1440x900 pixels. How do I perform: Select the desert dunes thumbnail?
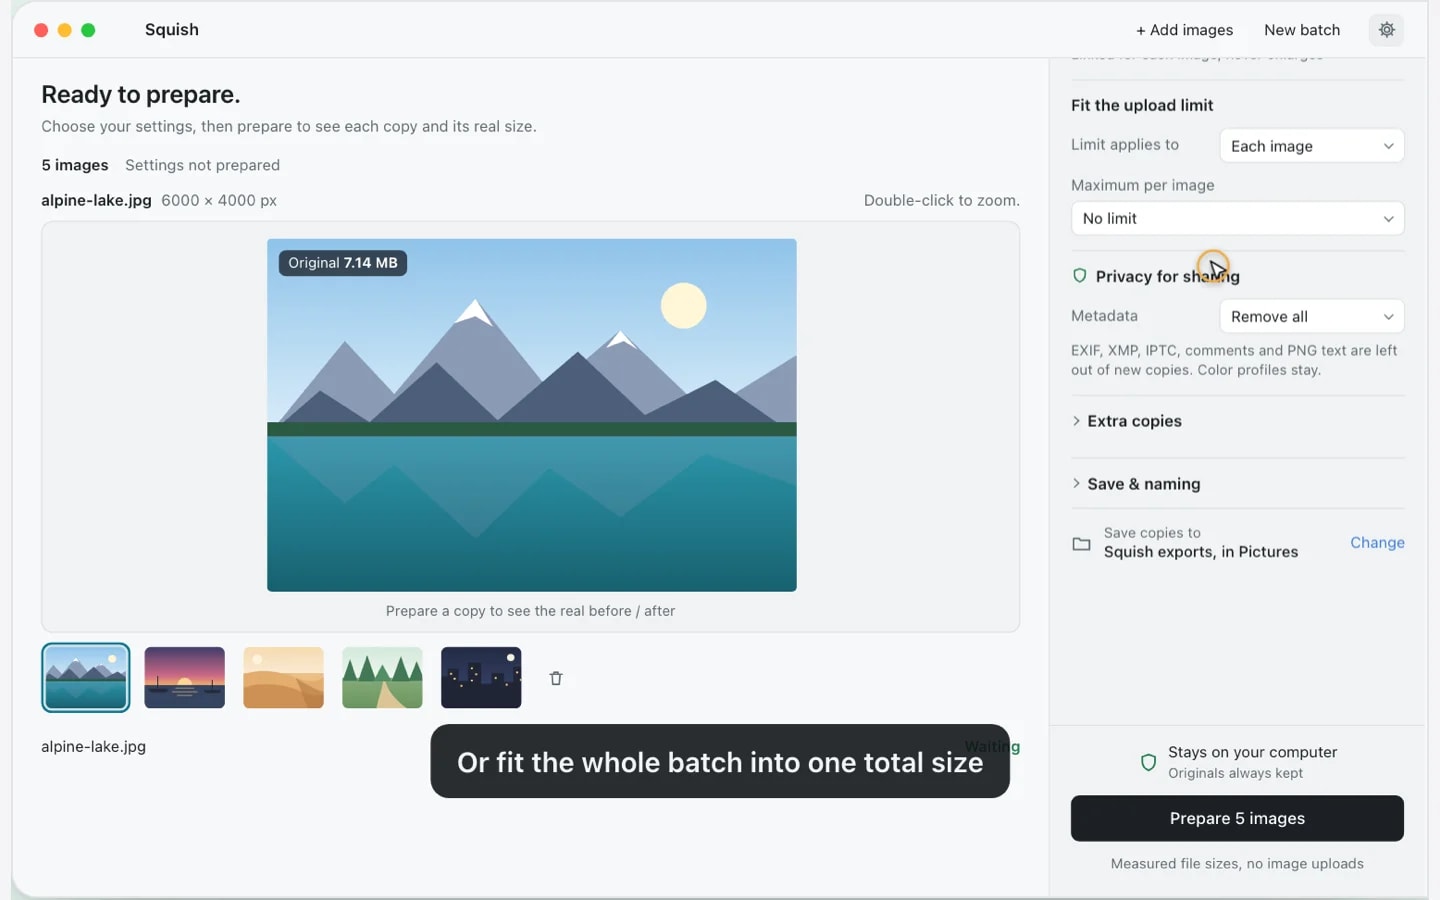click(x=284, y=677)
